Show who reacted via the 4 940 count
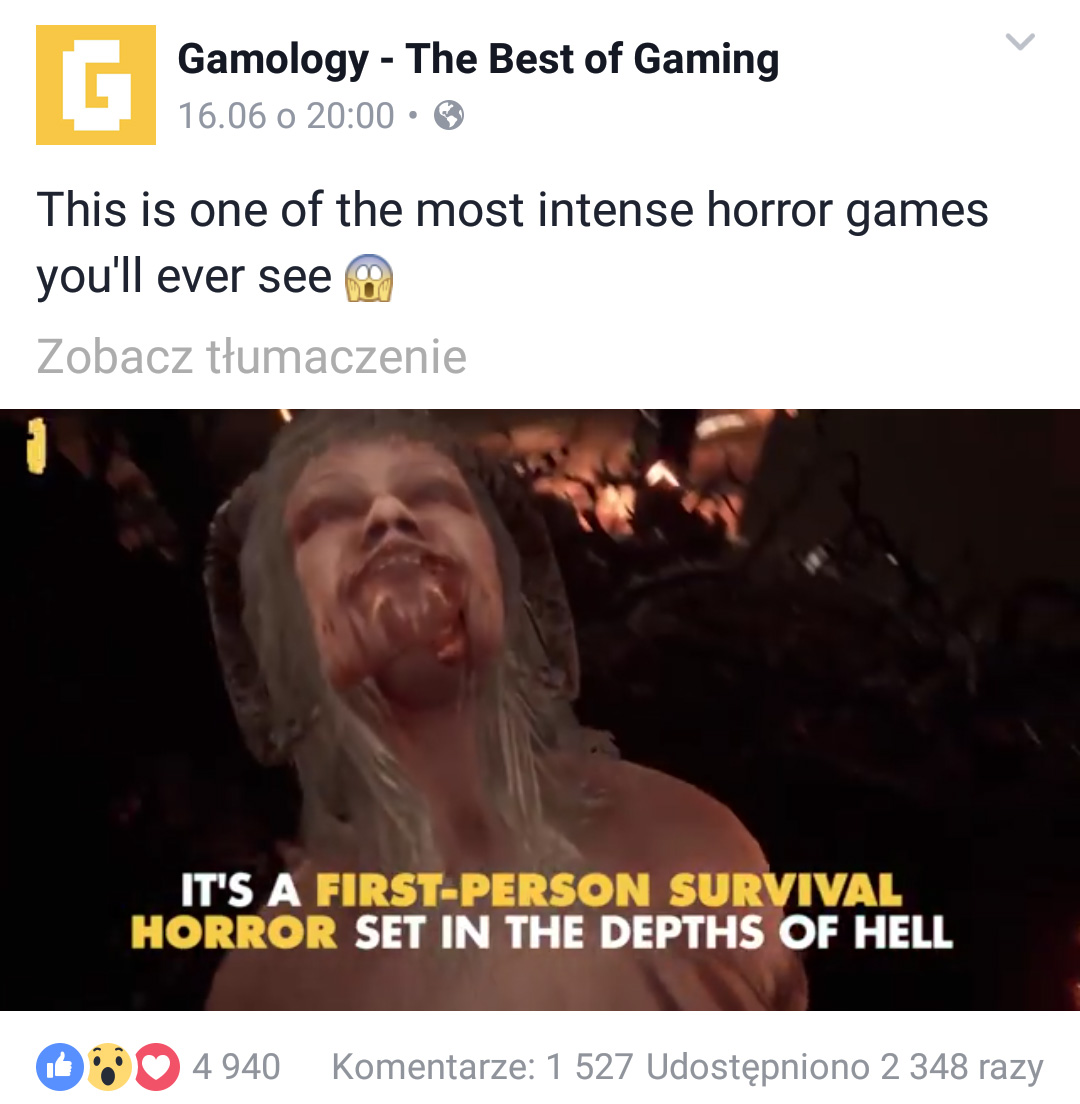Image resolution: width=1080 pixels, height=1104 pixels. [237, 1067]
